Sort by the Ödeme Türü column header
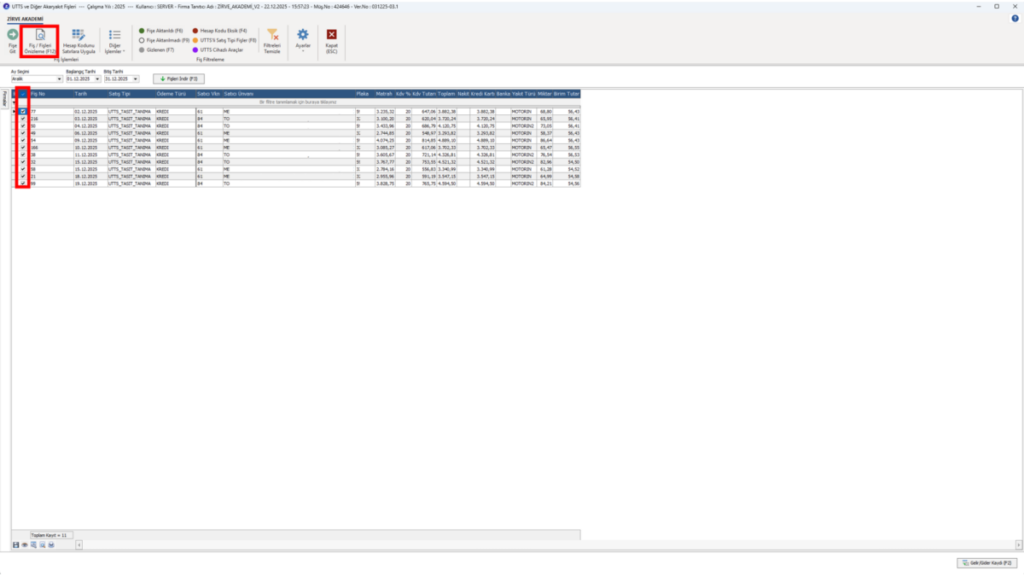1024x576 pixels. pyautogui.click(x=175, y=94)
